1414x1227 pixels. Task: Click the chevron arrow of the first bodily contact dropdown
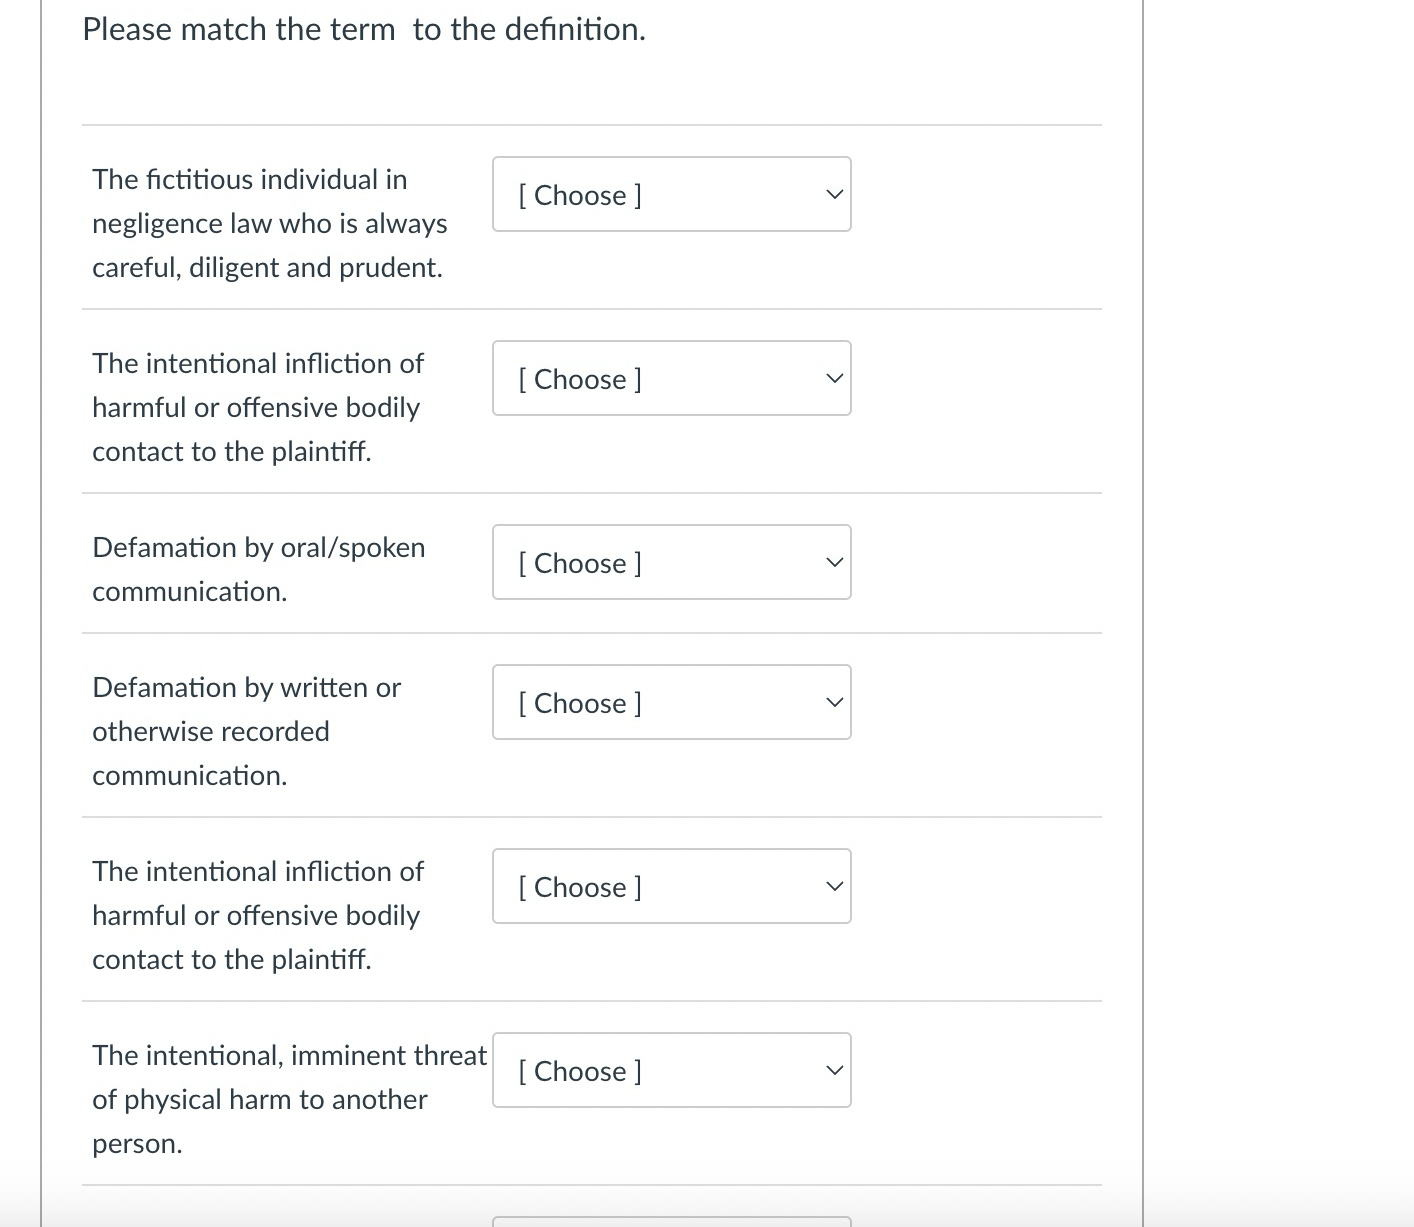click(834, 378)
